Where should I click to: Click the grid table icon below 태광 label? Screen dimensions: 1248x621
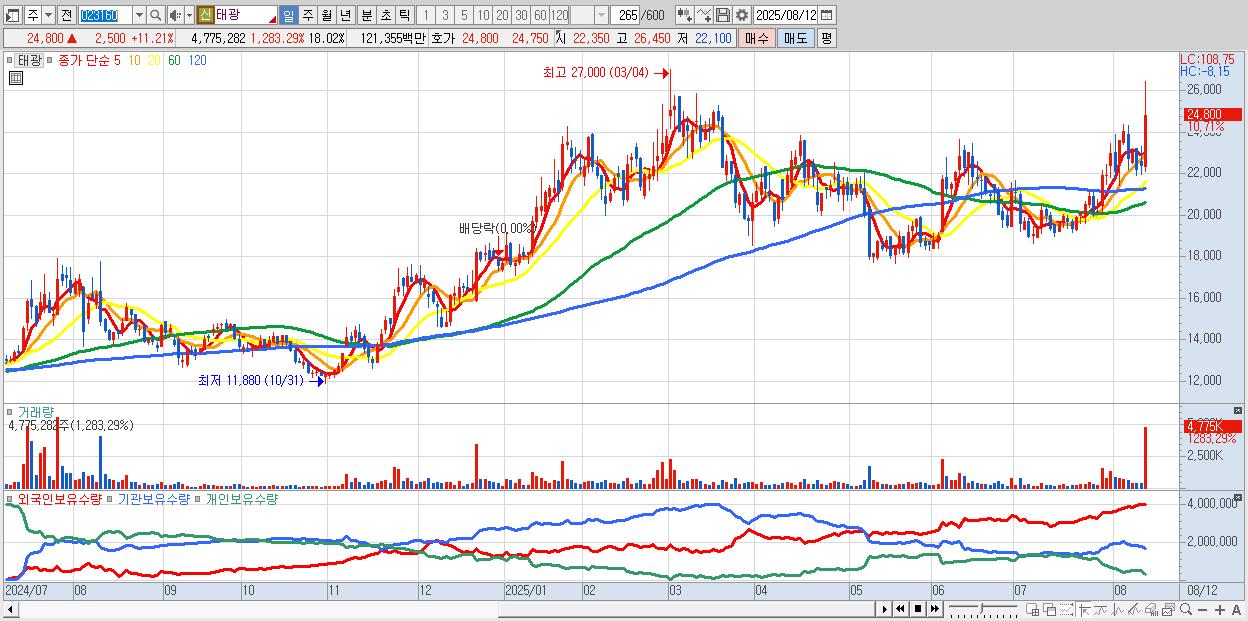pos(16,78)
